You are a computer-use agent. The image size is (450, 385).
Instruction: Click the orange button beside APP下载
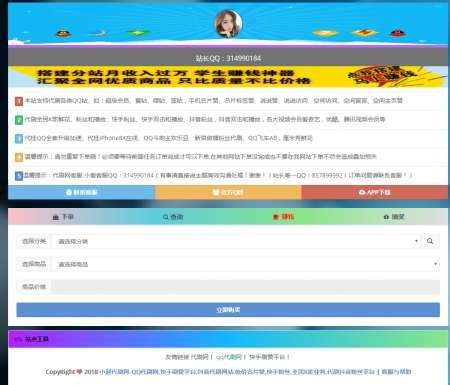[228, 192]
